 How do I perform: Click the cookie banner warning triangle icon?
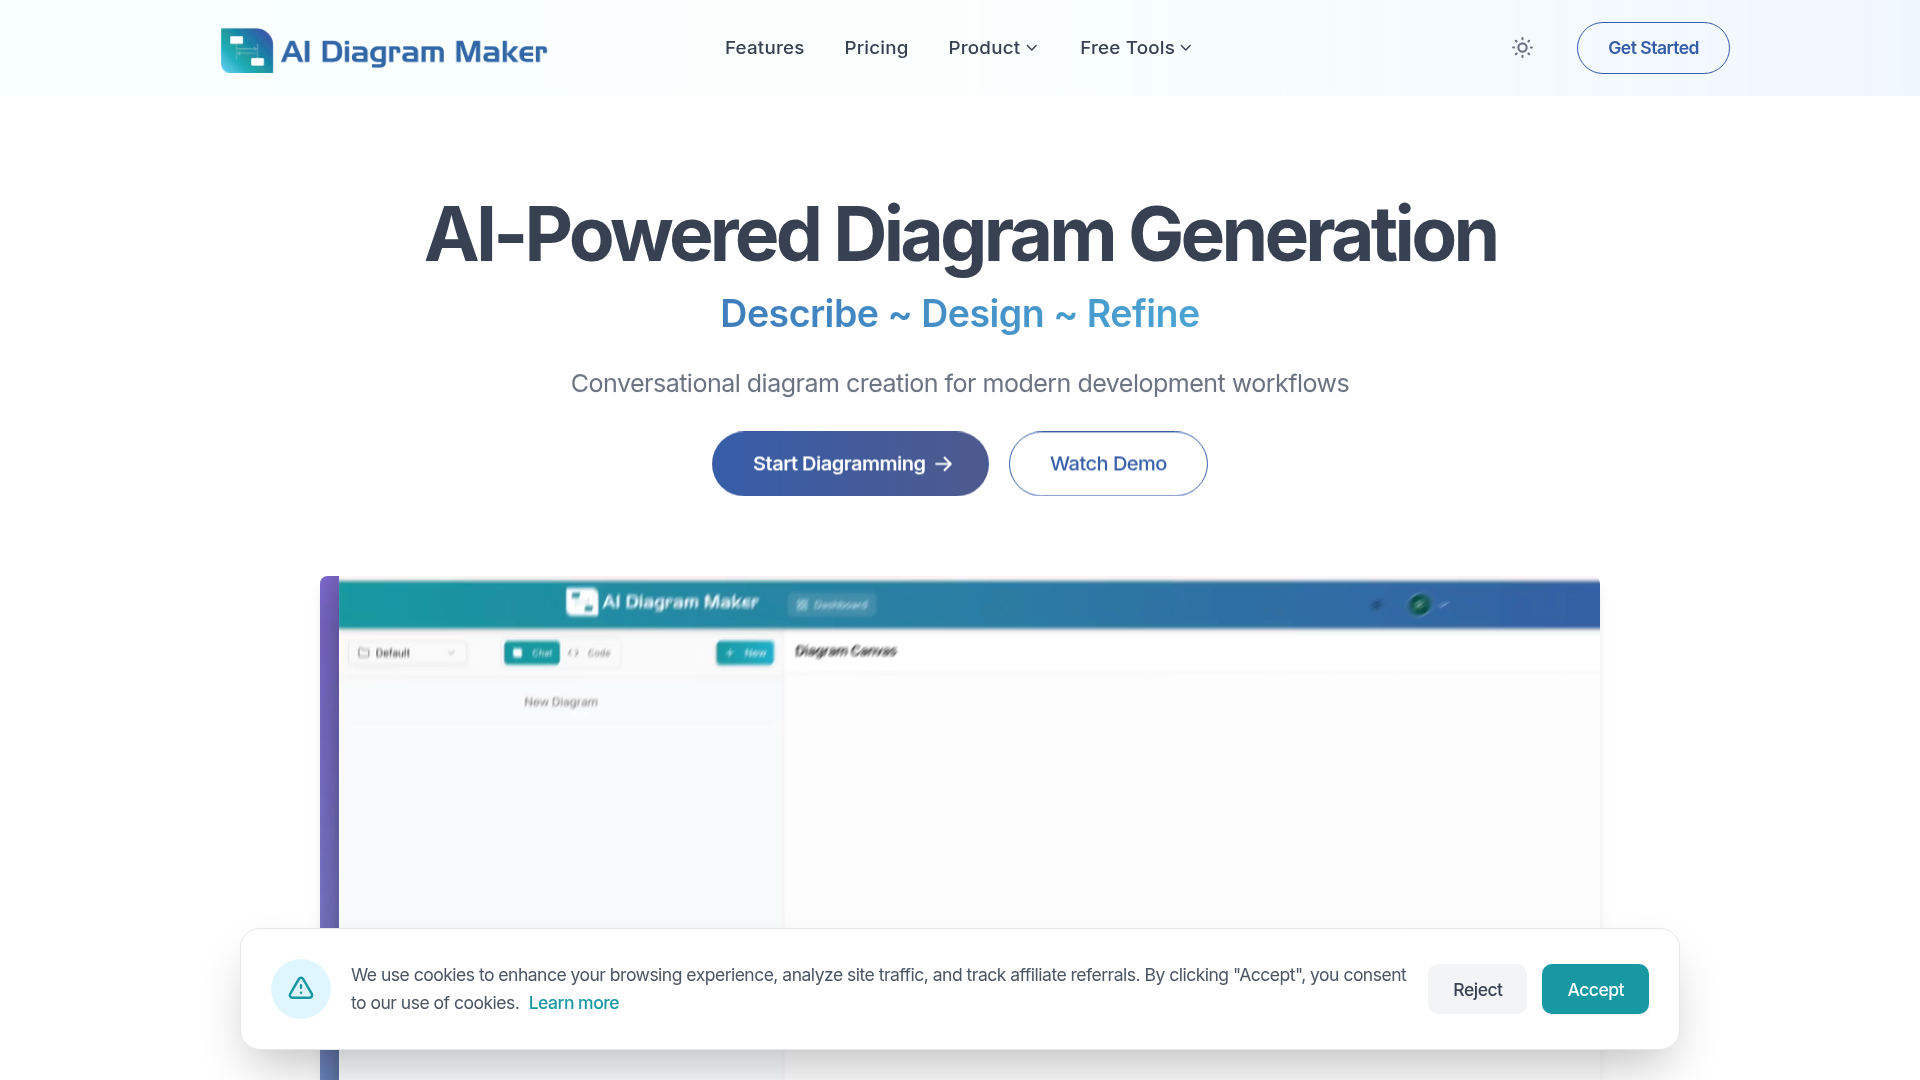click(301, 989)
